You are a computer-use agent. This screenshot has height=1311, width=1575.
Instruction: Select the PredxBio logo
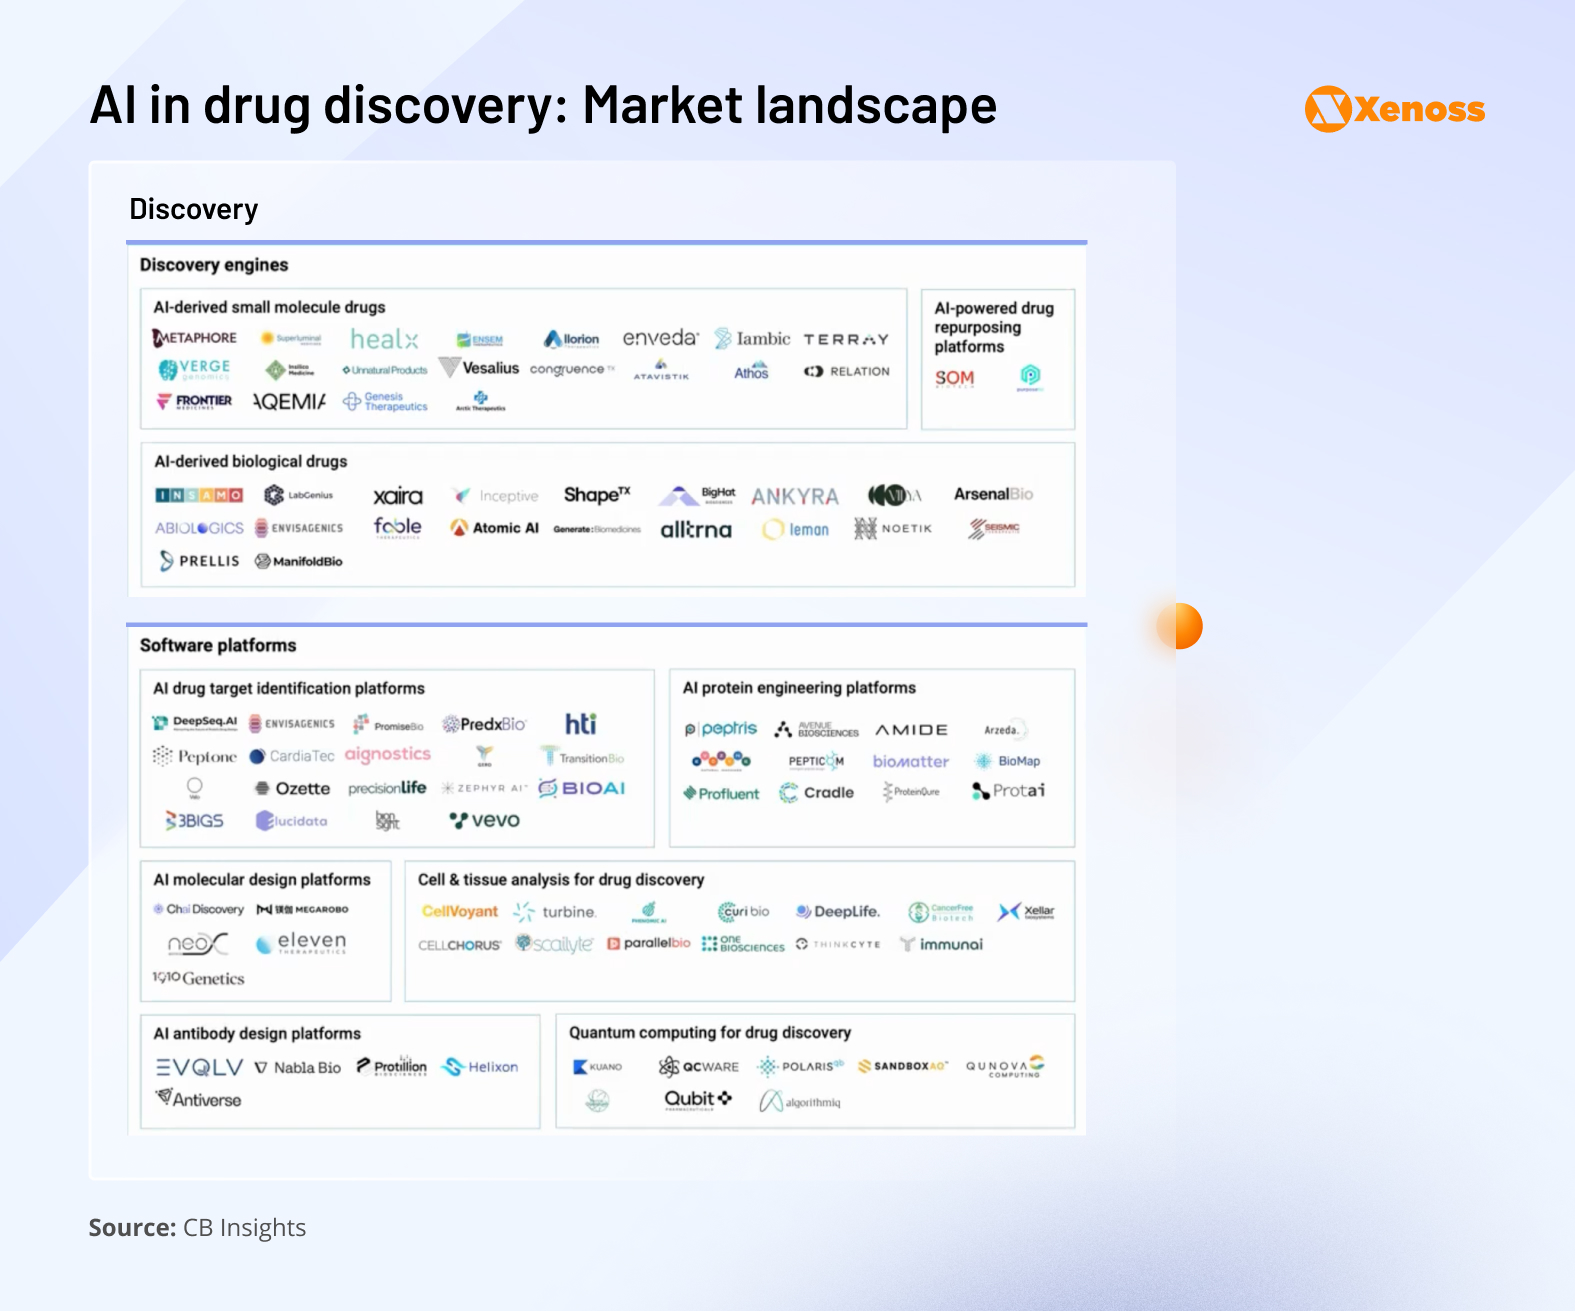pyautogui.click(x=484, y=724)
